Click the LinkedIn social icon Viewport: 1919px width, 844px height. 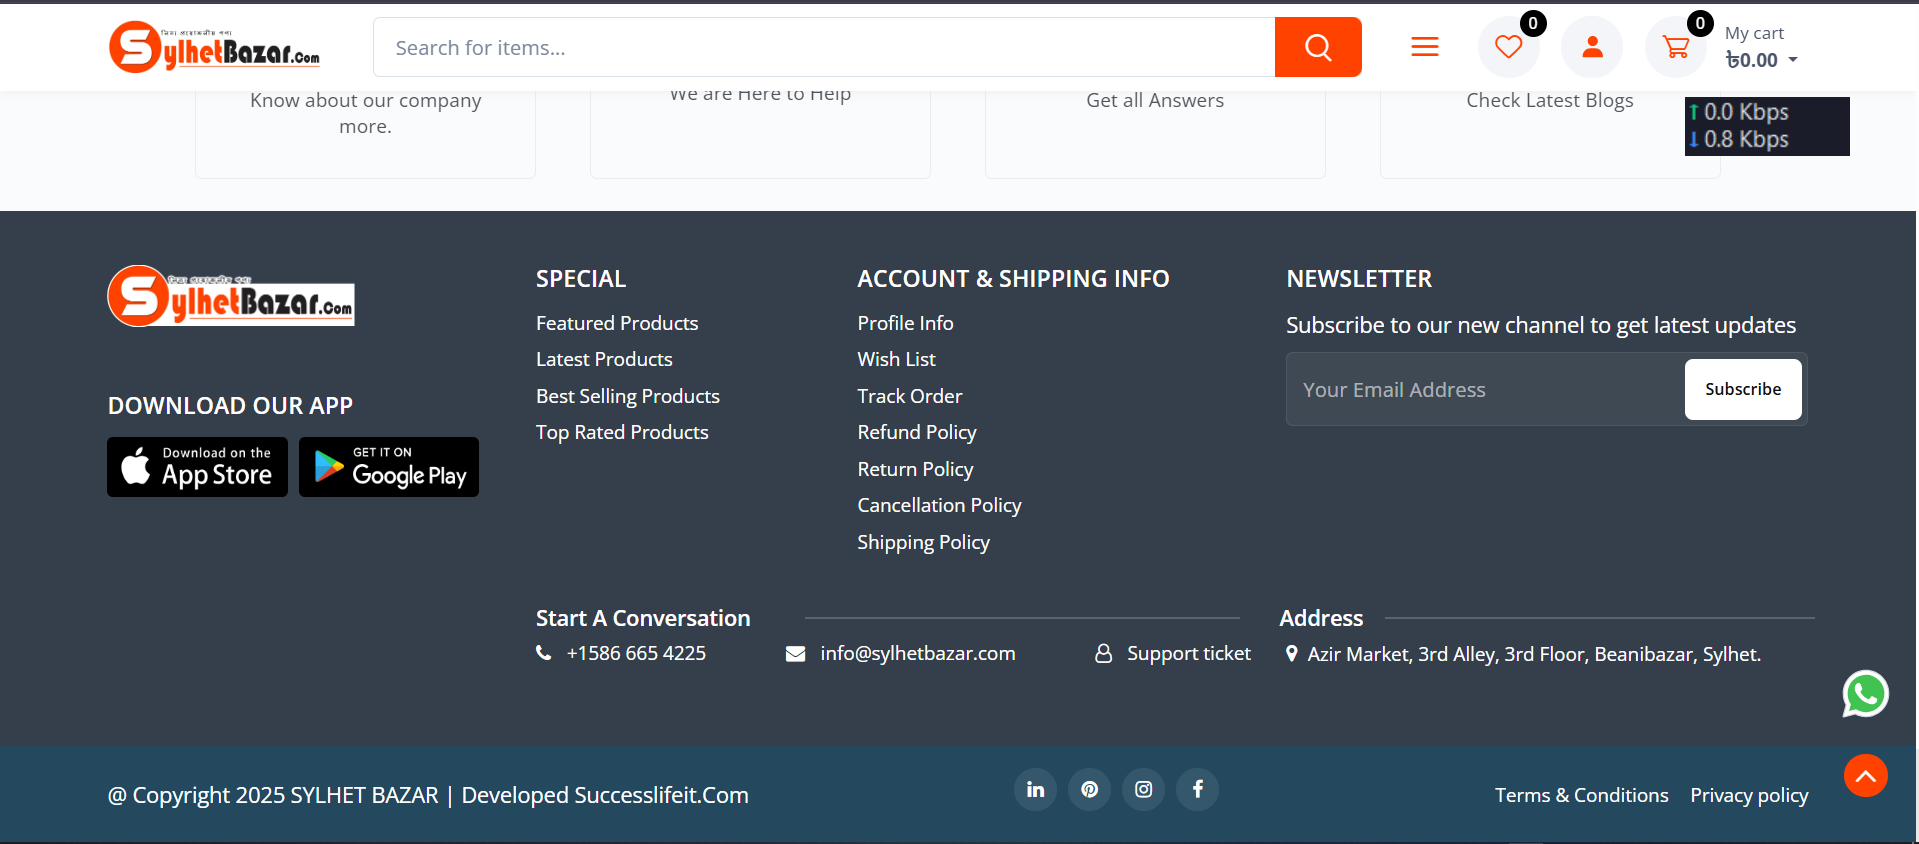click(x=1035, y=790)
